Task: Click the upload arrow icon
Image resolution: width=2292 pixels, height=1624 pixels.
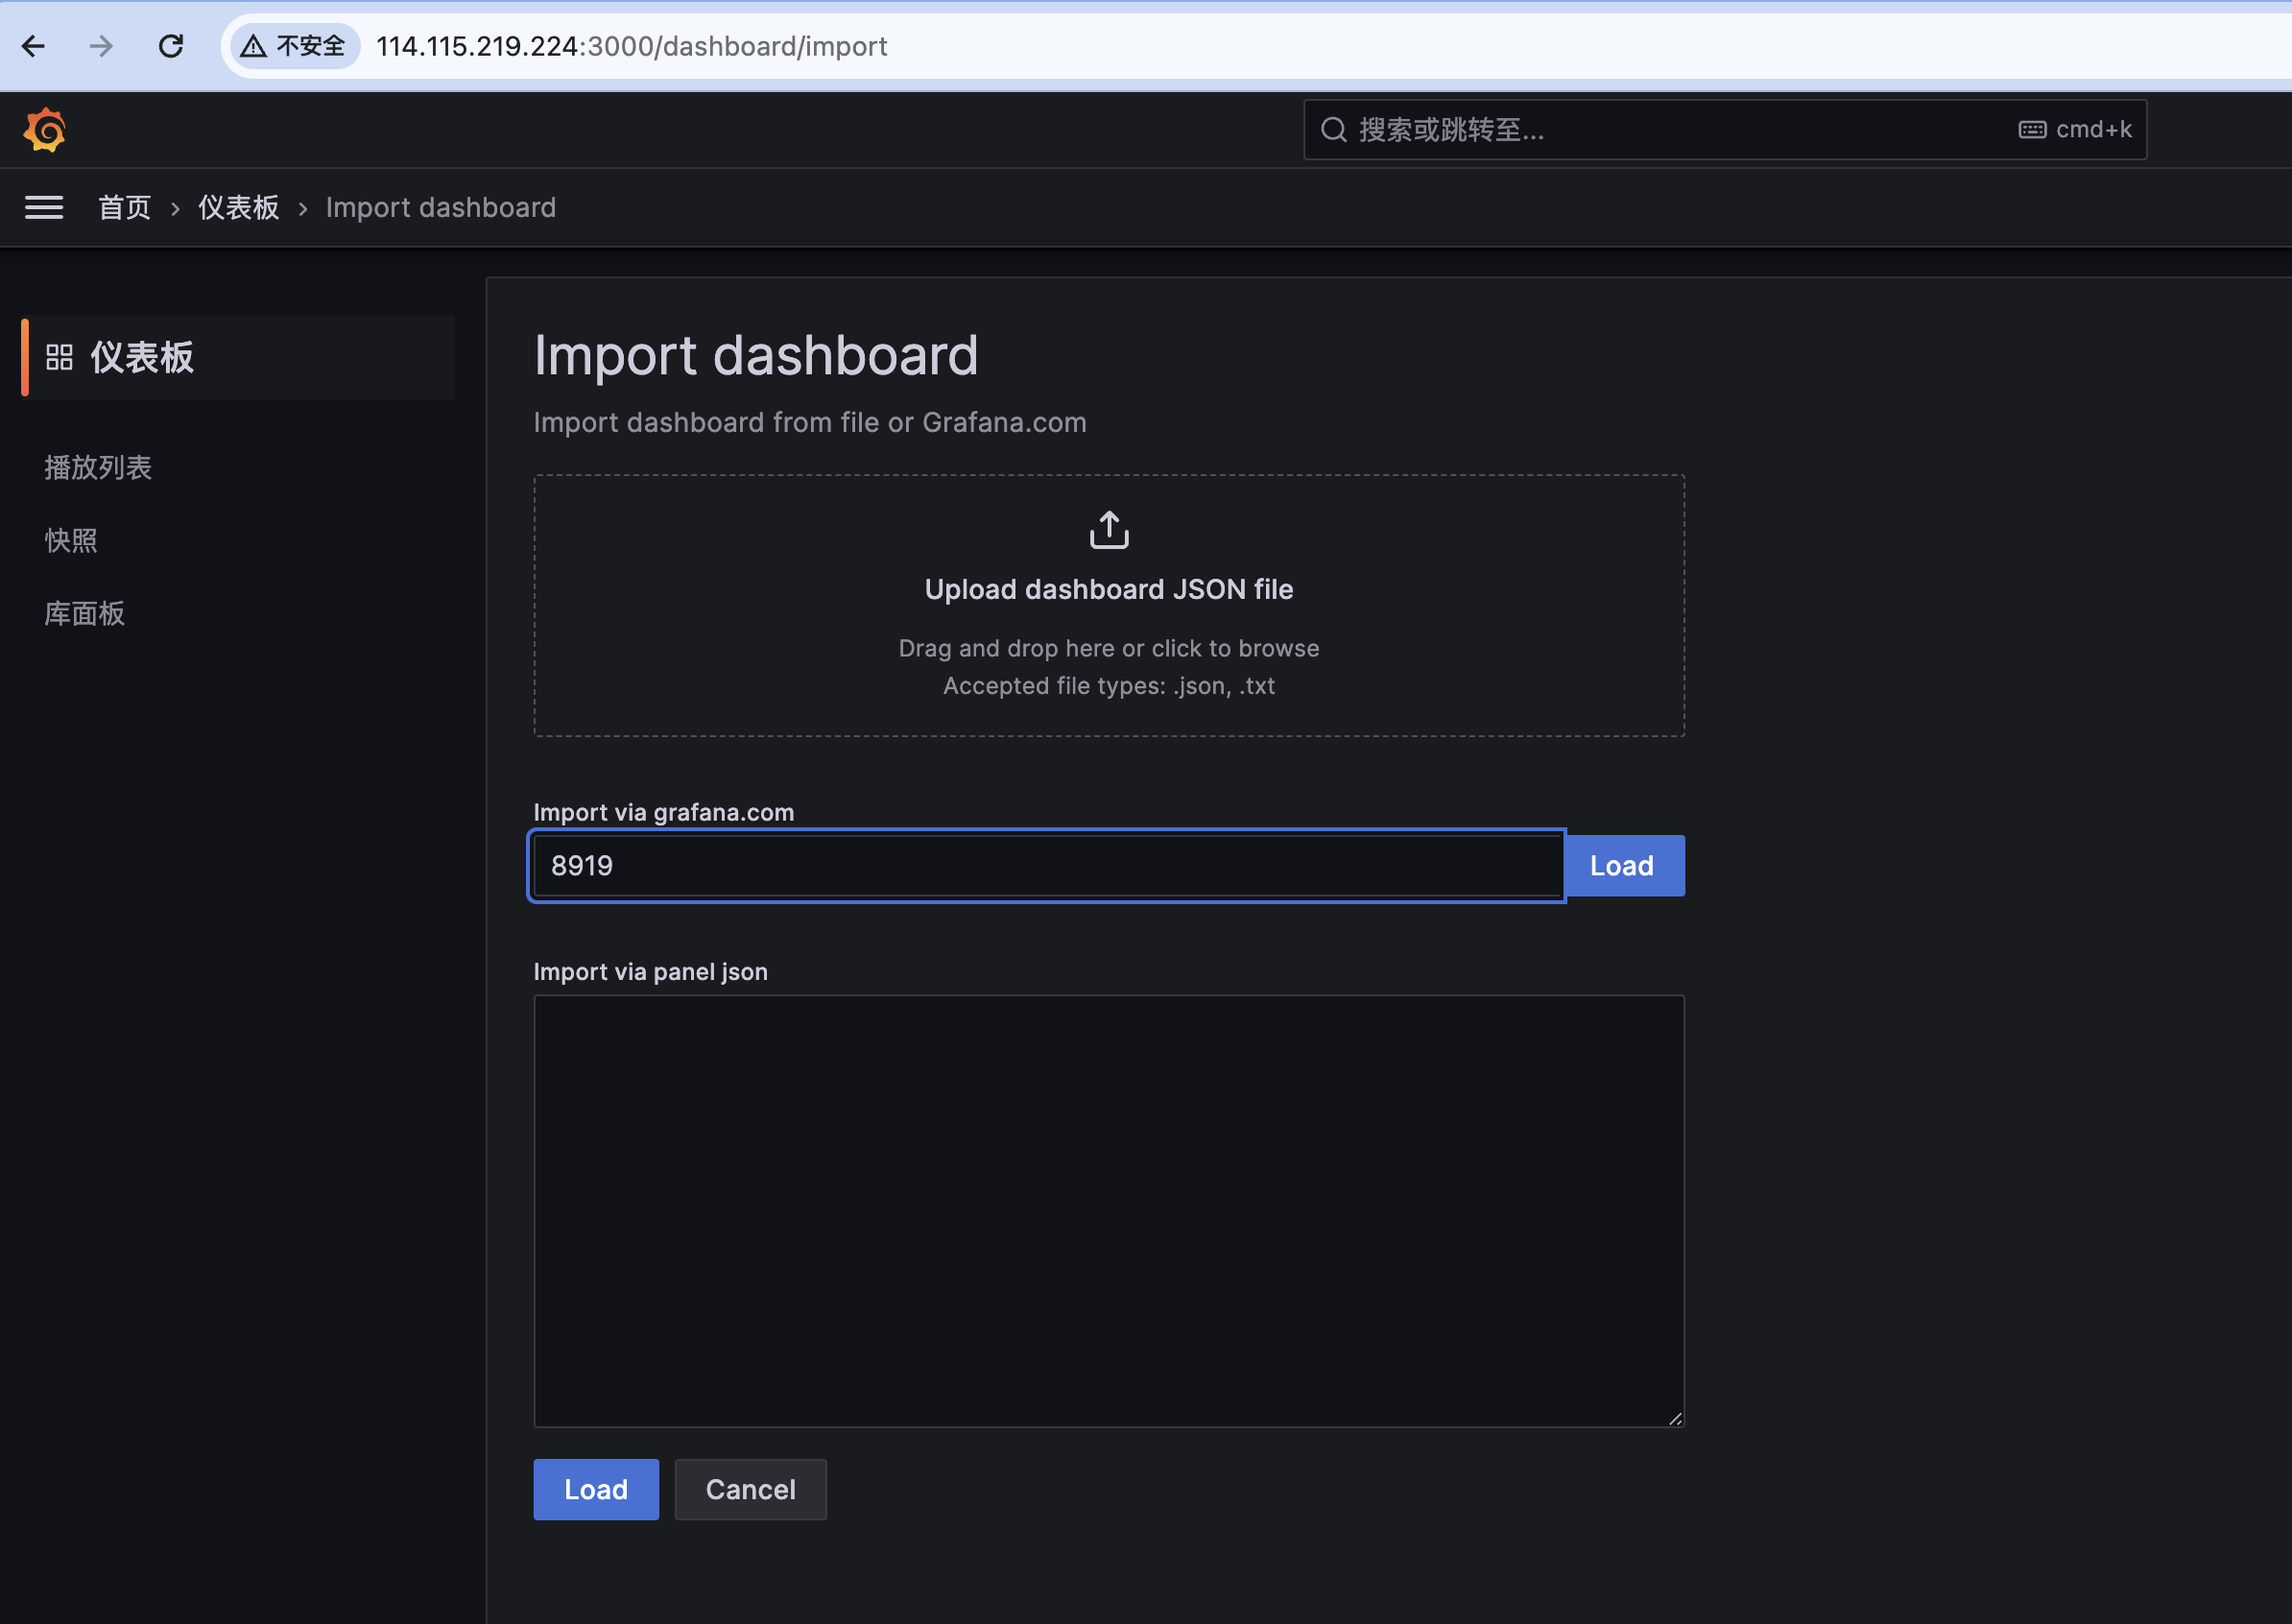Action: (x=1109, y=530)
